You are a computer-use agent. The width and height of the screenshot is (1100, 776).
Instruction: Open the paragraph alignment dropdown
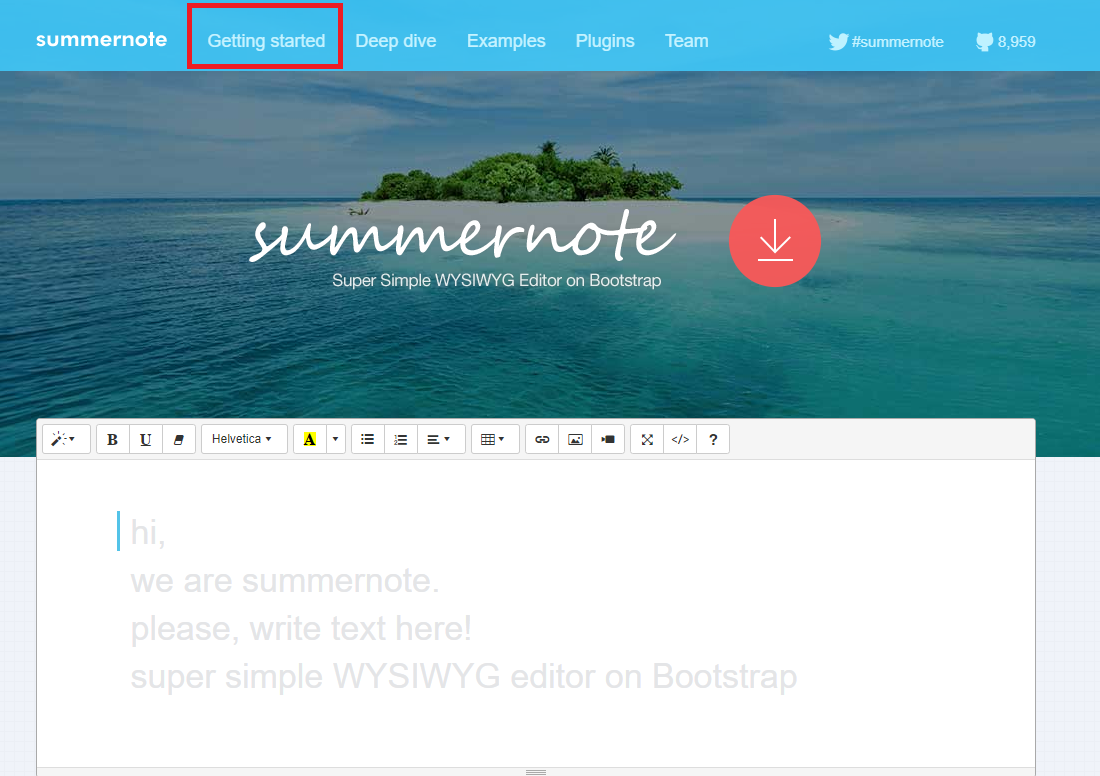click(441, 439)
